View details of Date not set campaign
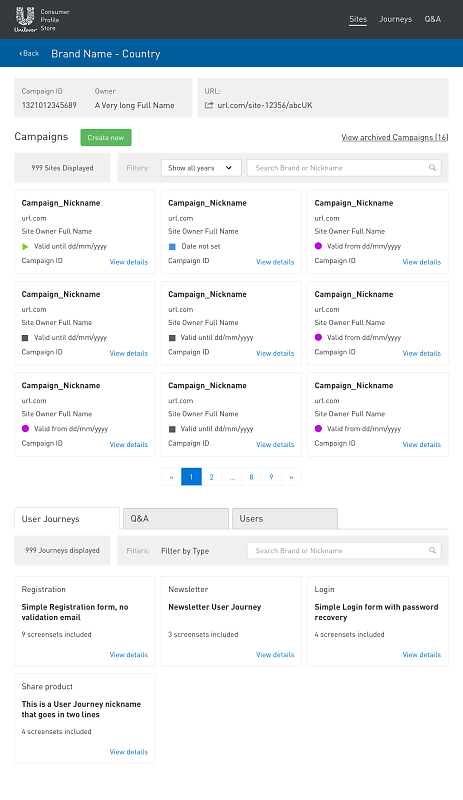Viewport: 463px width, 800px height. point(275,262)
